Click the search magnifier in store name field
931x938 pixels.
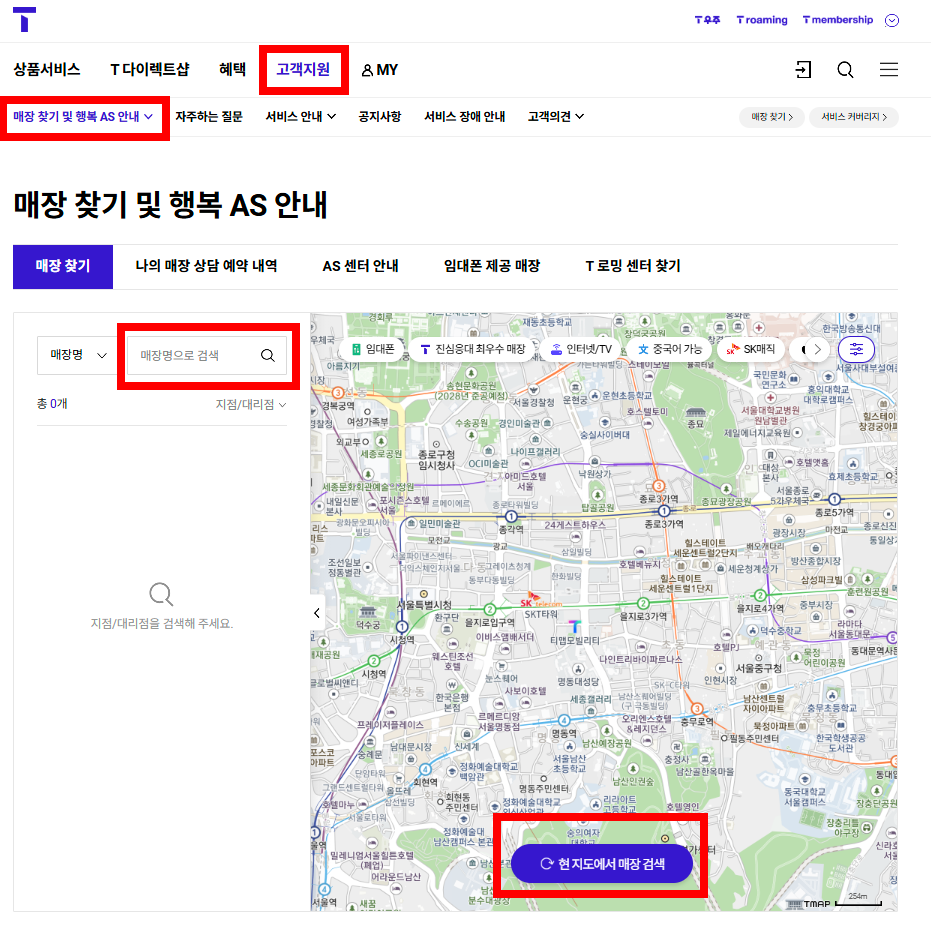point(268,355)
